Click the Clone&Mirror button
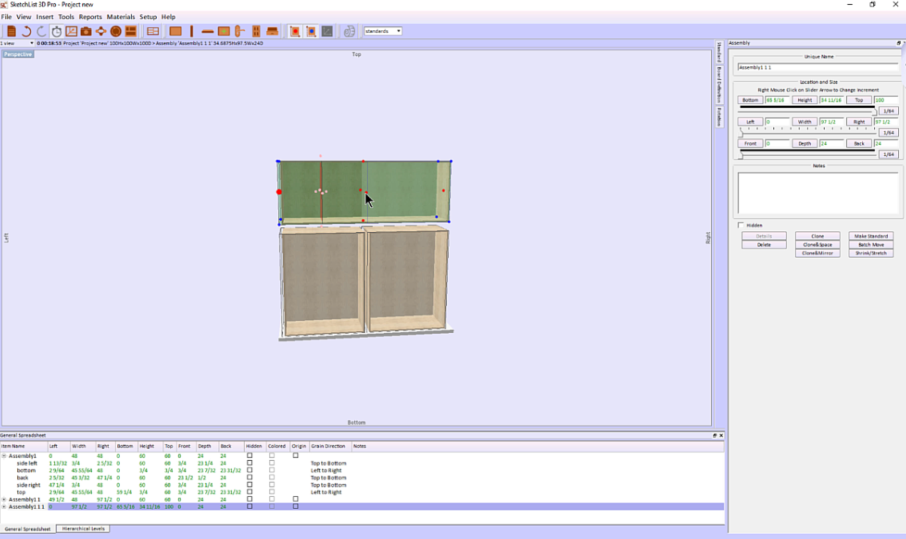 [x=817, y=253]
